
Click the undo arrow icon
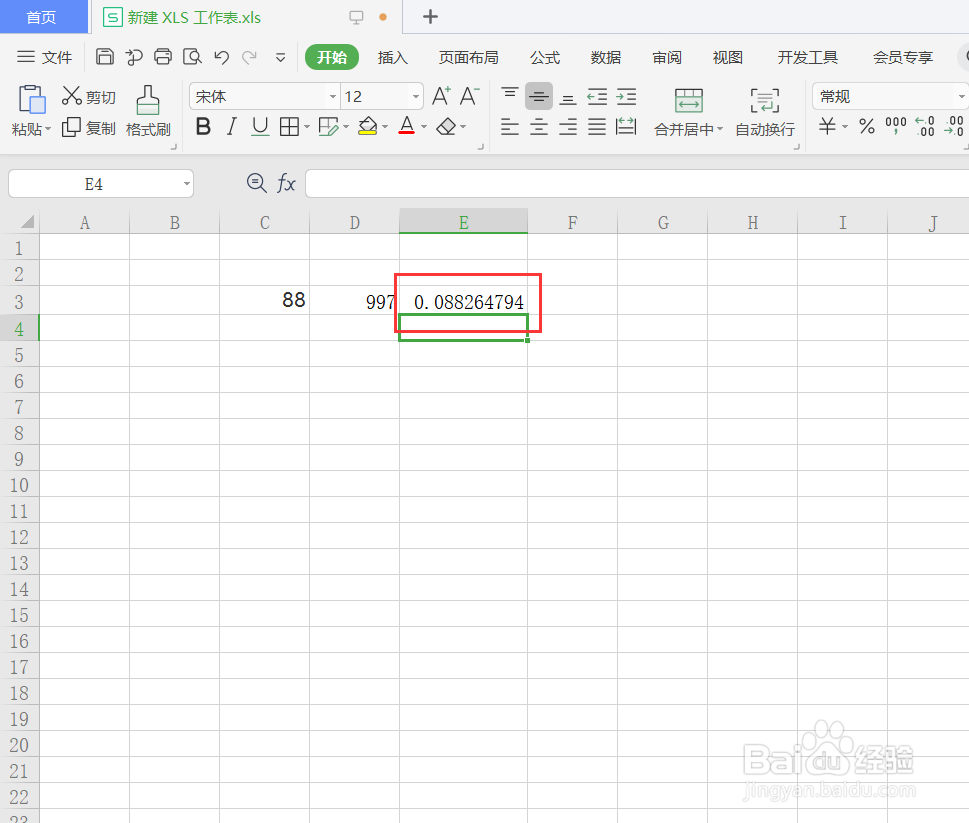220,57
